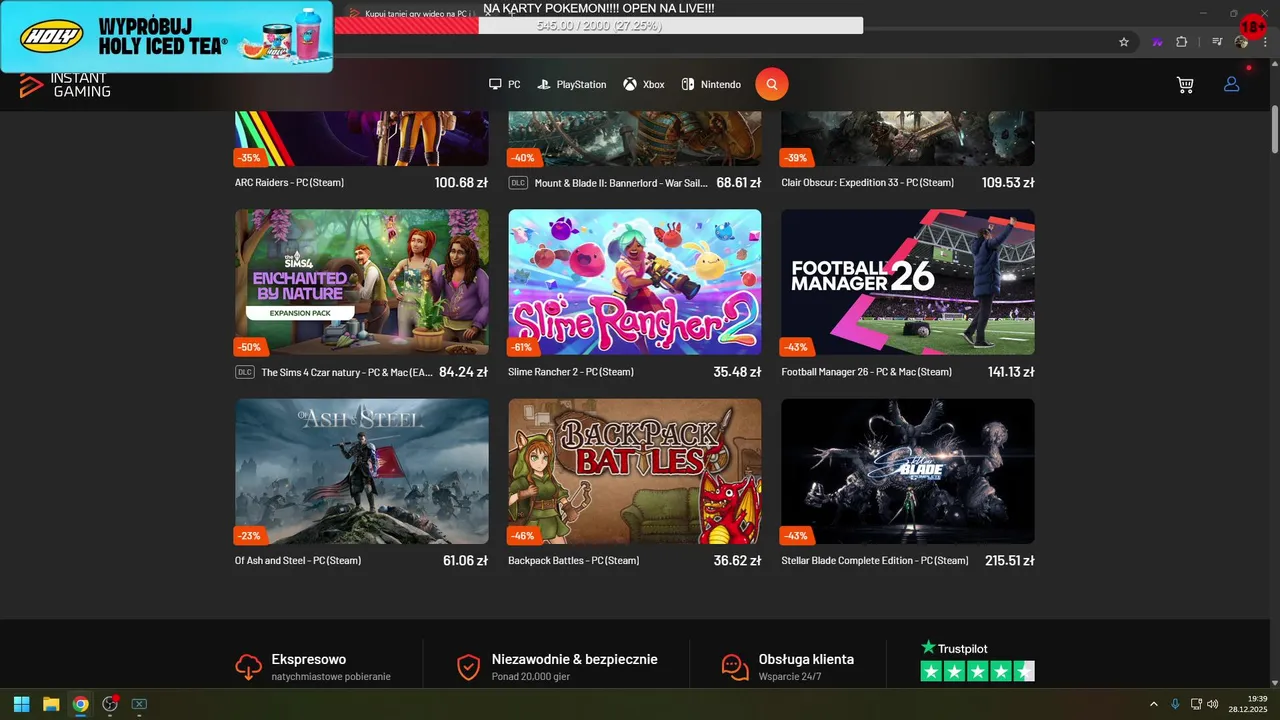Image resolution: width=1280 pixels, height=720 pixels.
Task: Select the PlayStation platform menu
Action: pos(572,85)
